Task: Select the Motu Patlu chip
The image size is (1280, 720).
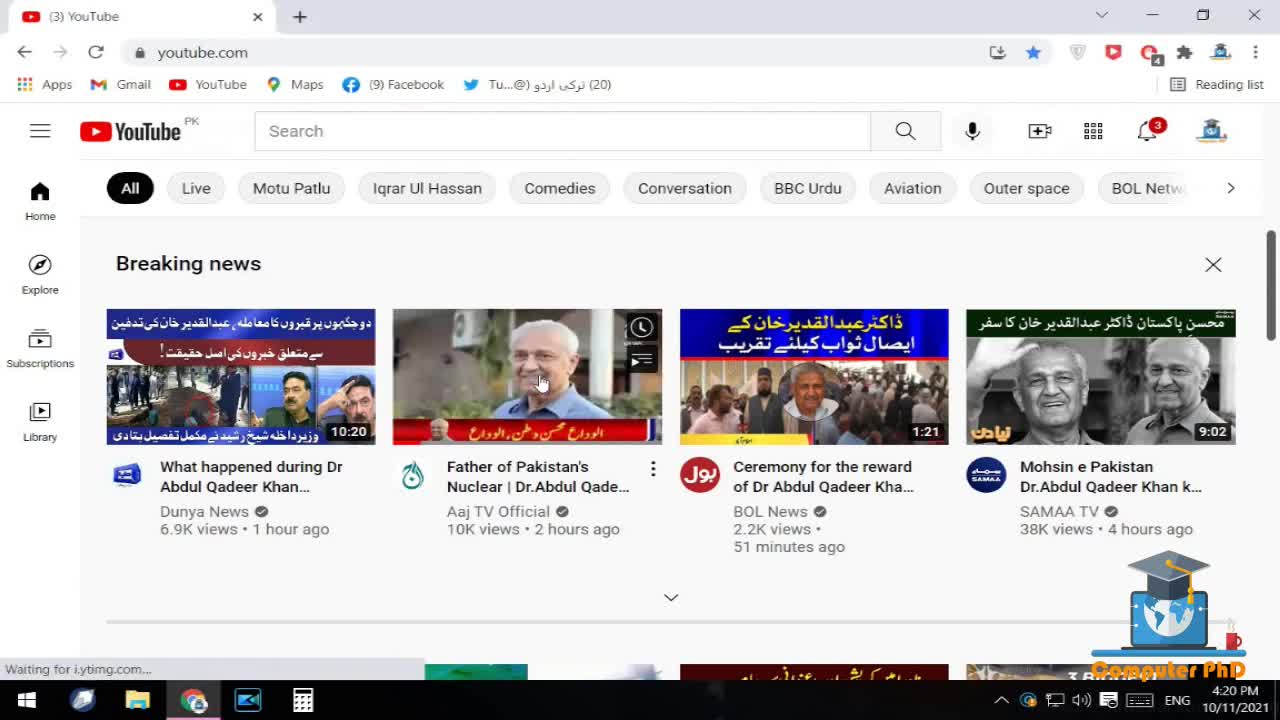Action: pos(291,188)
